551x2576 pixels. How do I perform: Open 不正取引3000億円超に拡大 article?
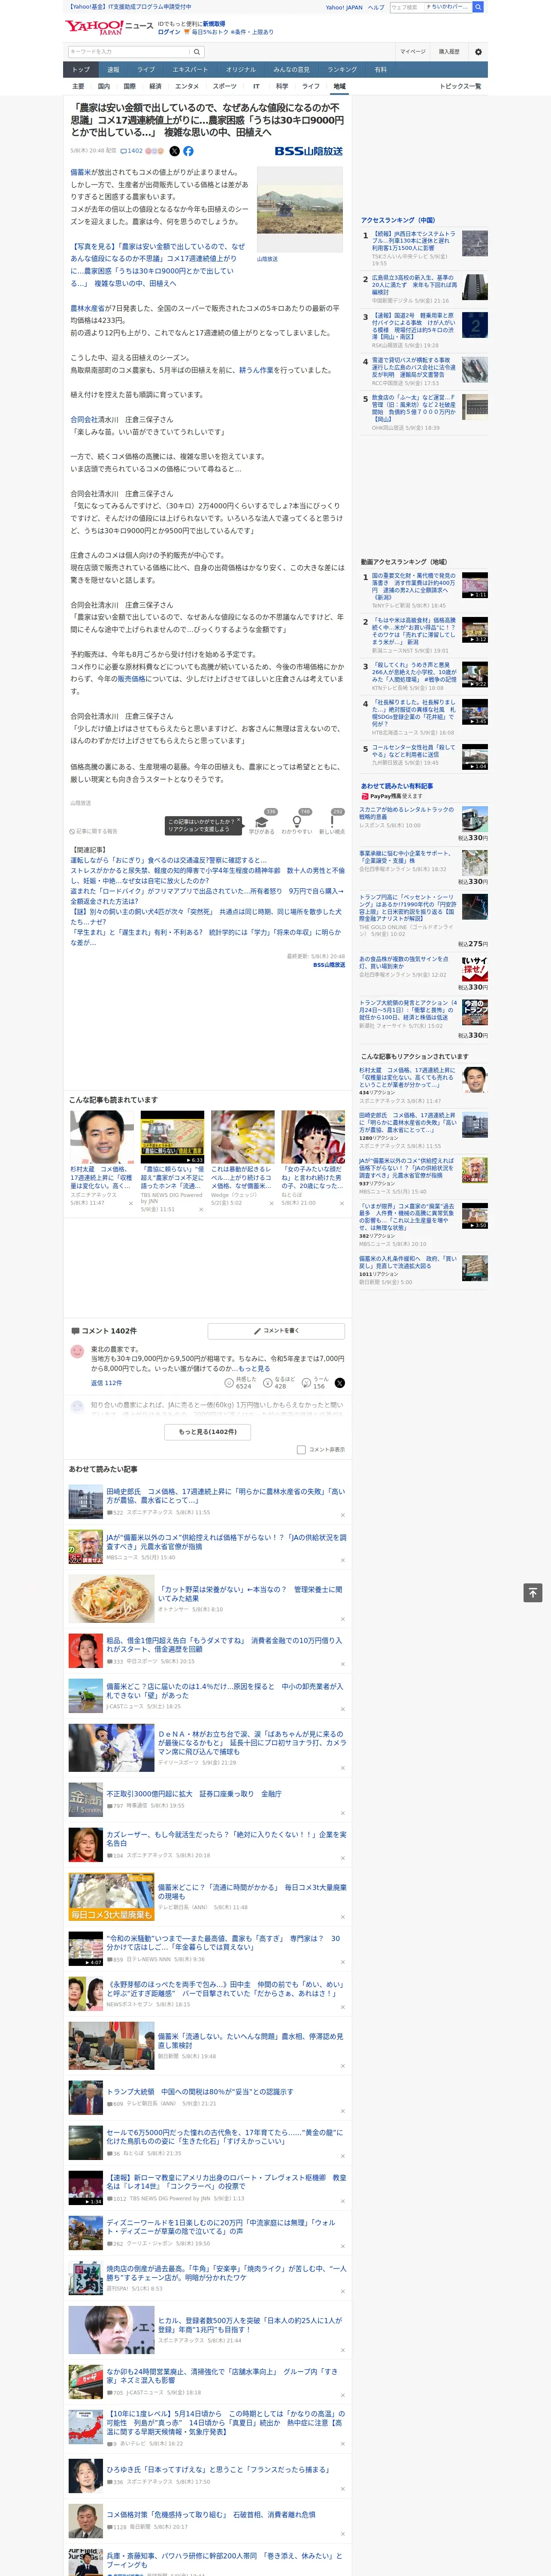[194, 1794]
